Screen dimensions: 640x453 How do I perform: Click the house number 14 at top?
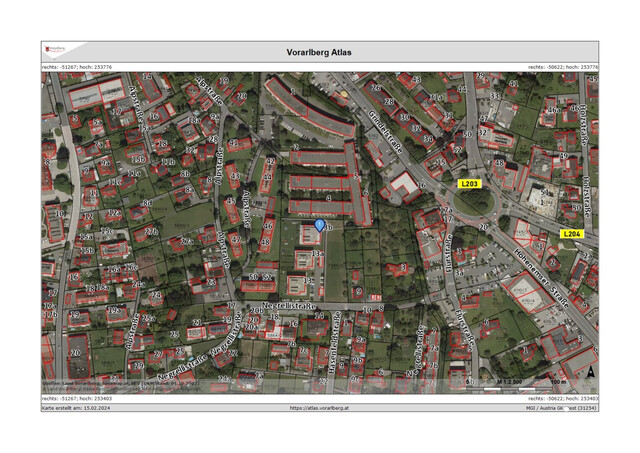pyautogui.click(x=147, y=76)
